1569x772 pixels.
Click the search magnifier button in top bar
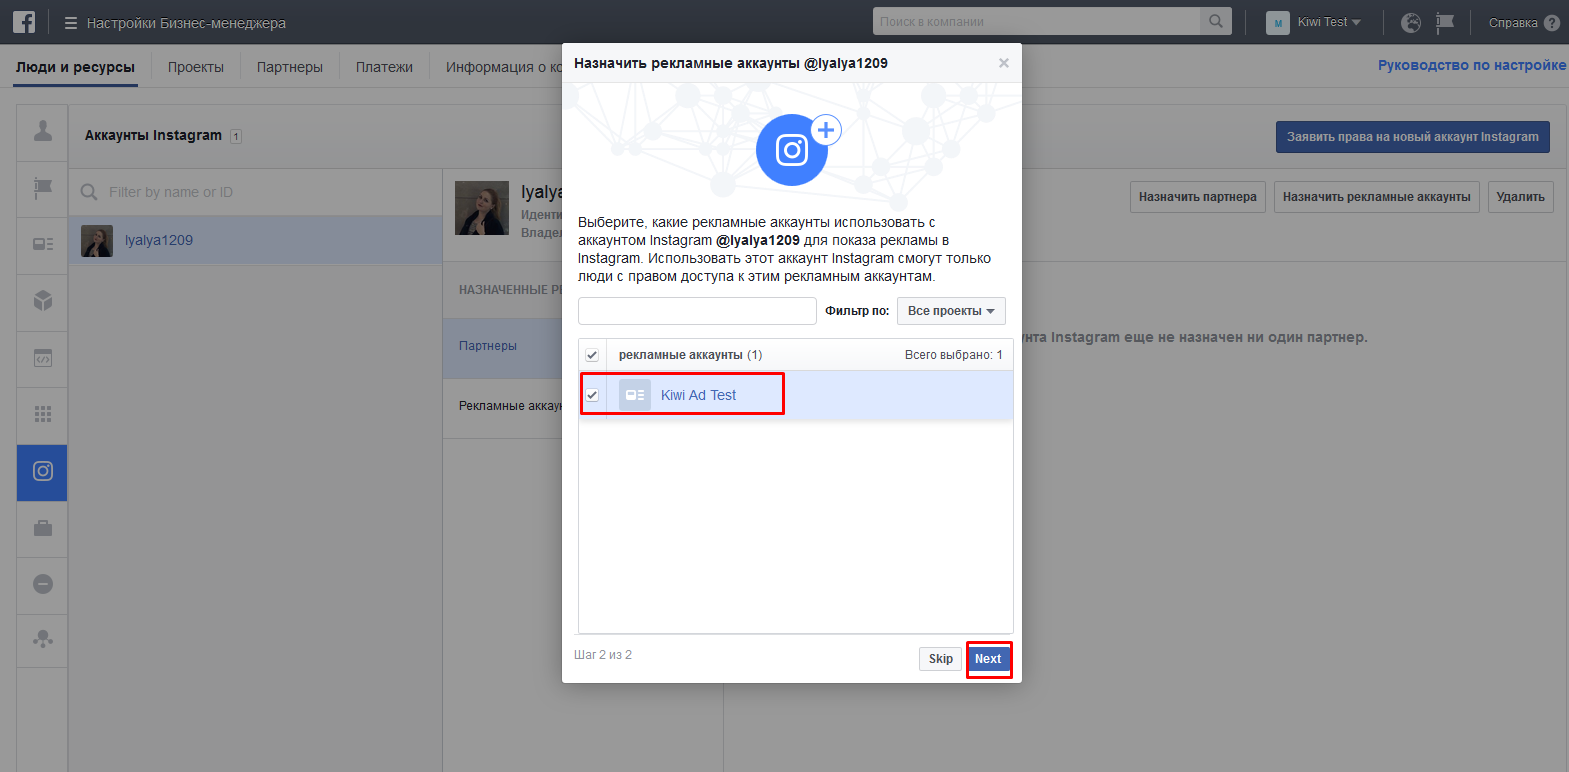coord(1215,21)
